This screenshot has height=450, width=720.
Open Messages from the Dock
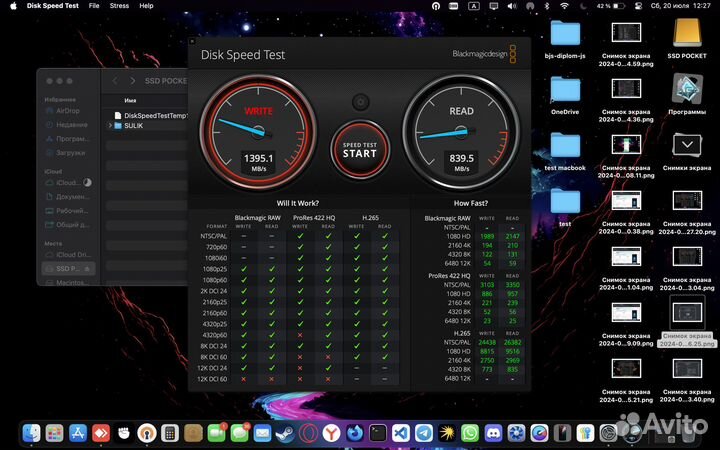[239, 433]
